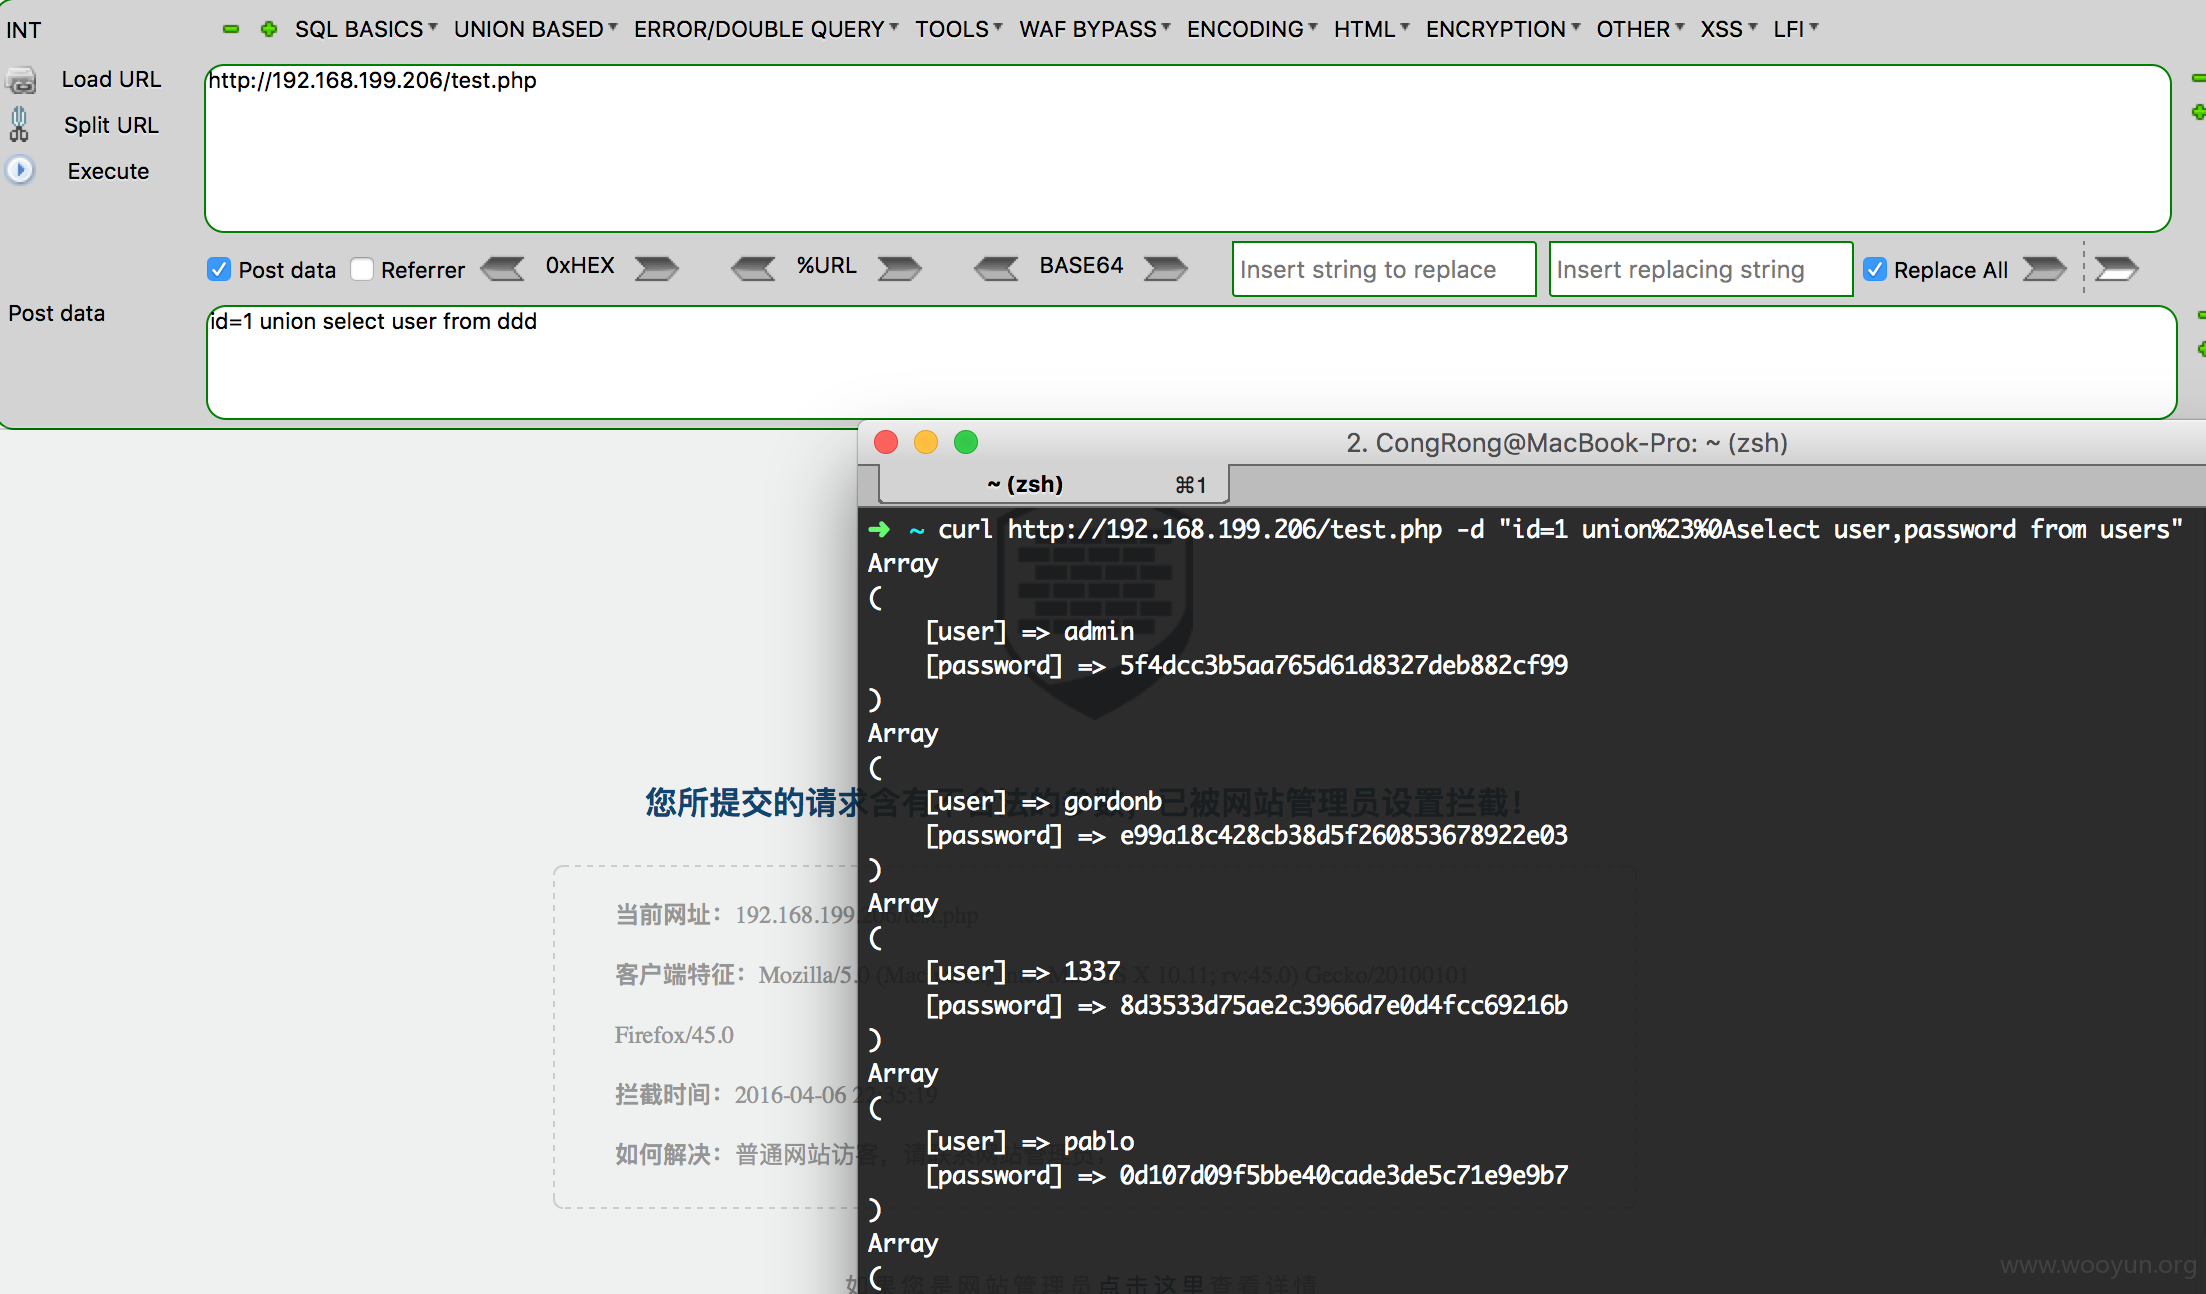Toggle the Post data checkbox

click(219, 269)
